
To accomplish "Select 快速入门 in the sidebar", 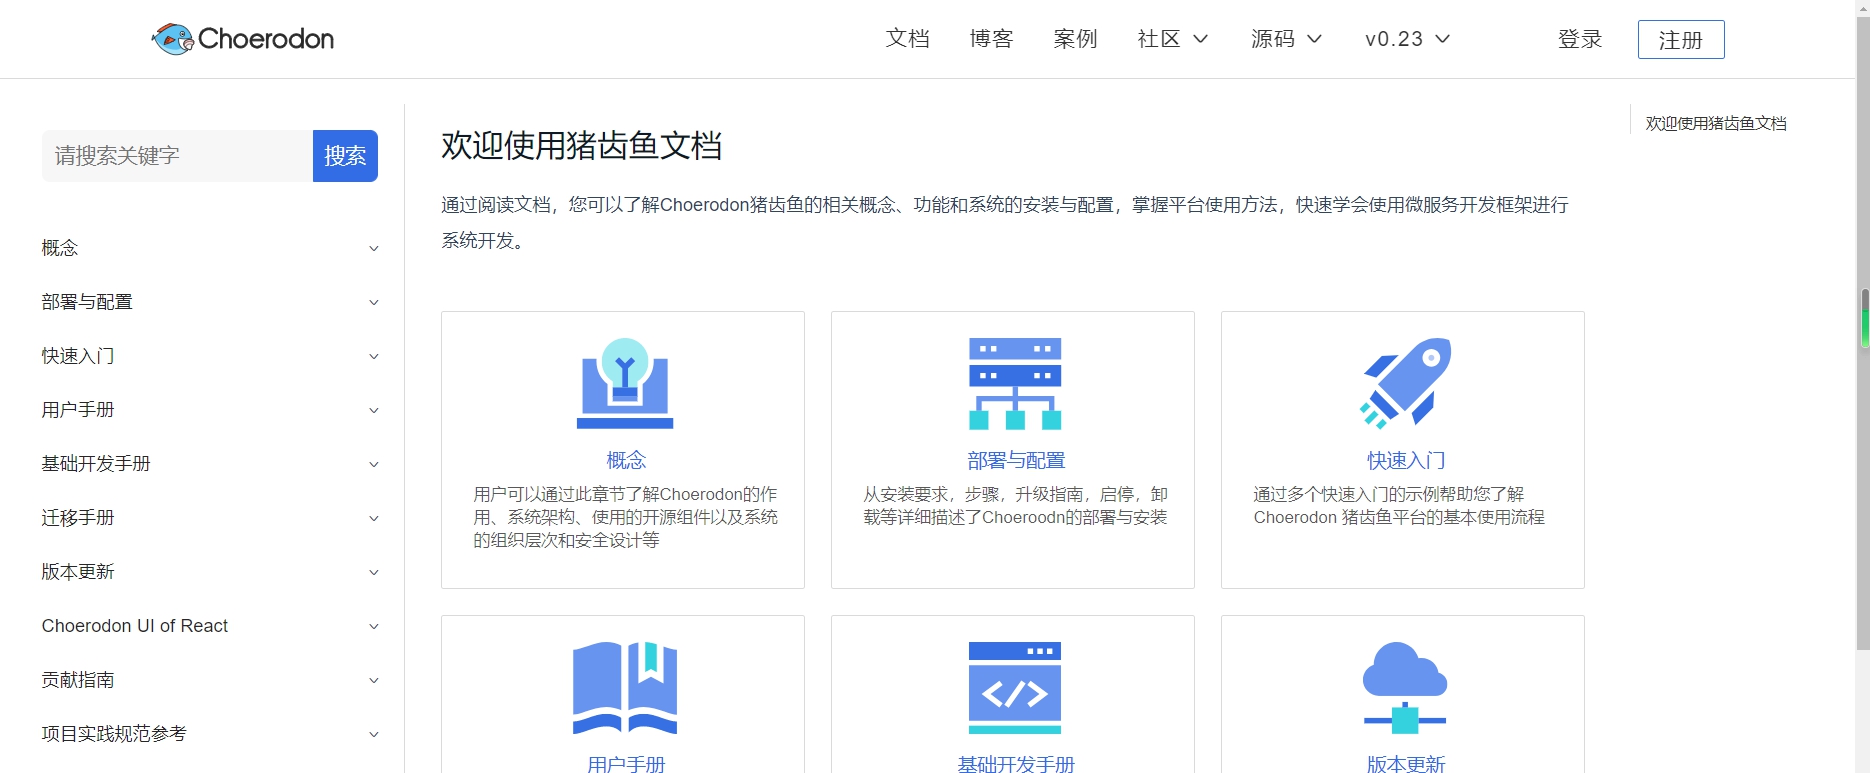I will 78,356.
